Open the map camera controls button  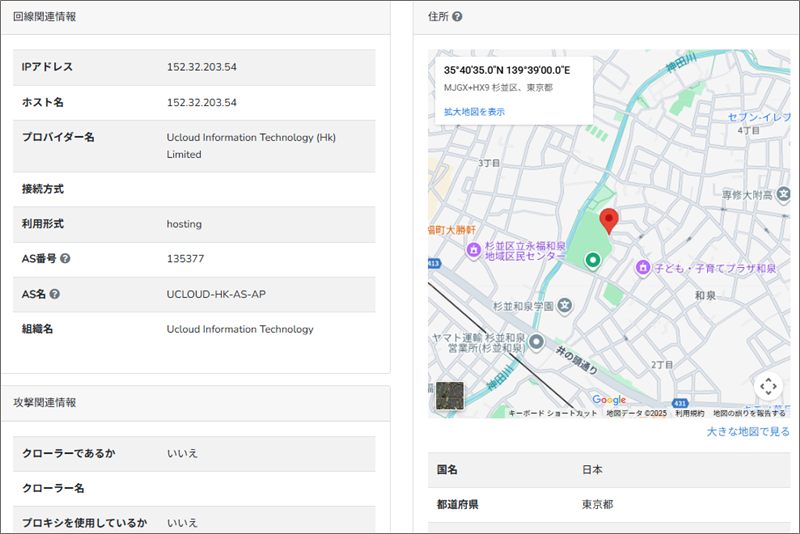pos(767,386)
